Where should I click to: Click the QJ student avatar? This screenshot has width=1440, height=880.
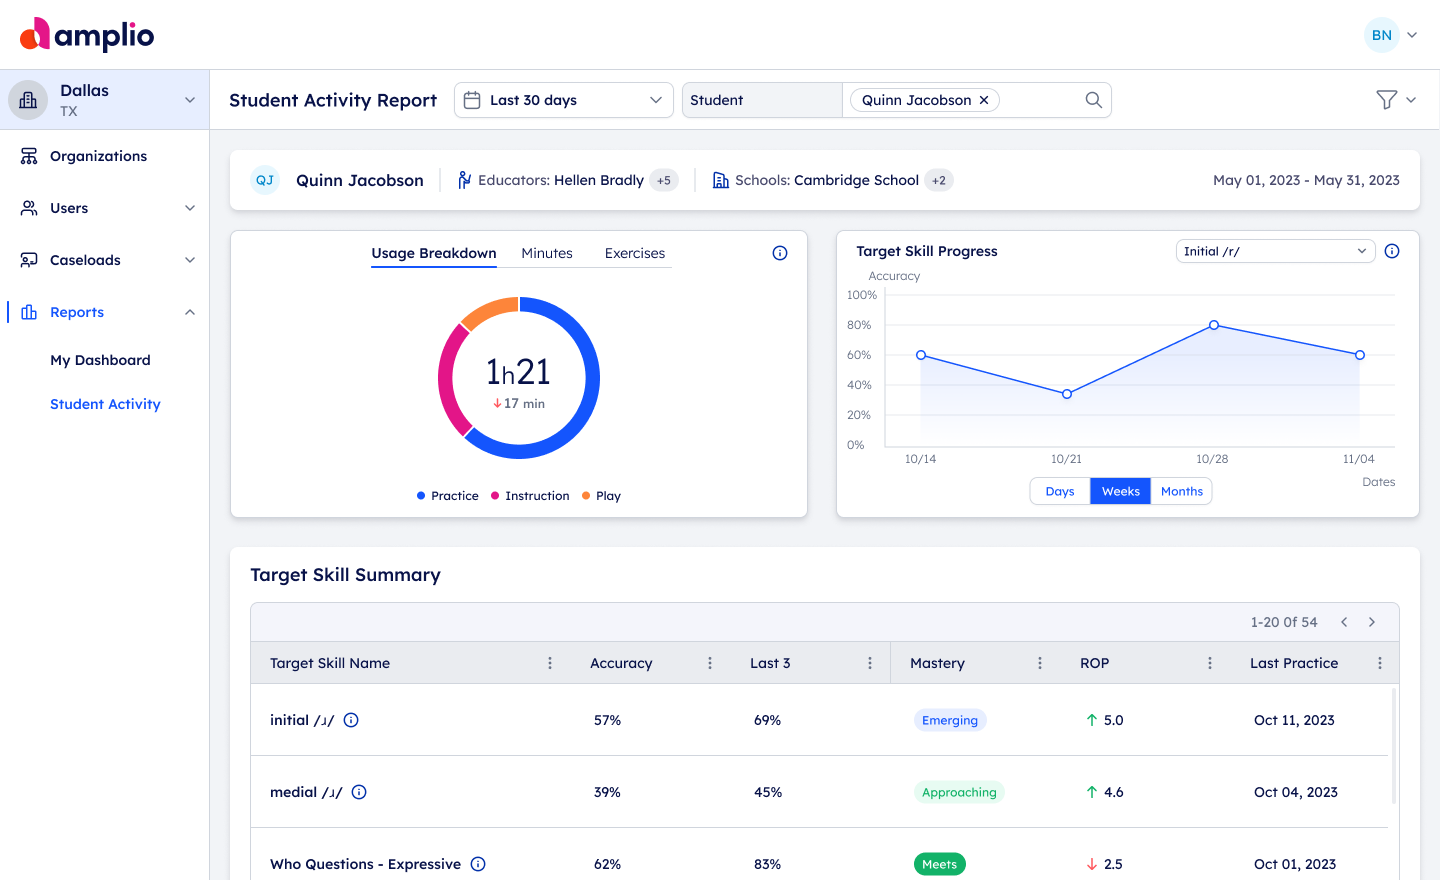point(265,180)
